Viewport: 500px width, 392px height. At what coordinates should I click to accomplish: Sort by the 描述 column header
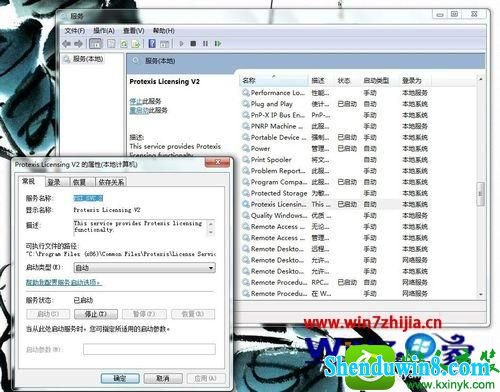(x=321, y=80)
